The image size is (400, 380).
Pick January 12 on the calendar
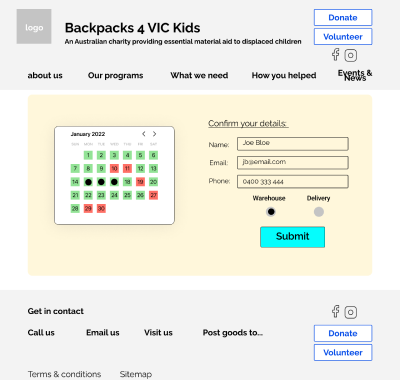(x=140, y=168)
